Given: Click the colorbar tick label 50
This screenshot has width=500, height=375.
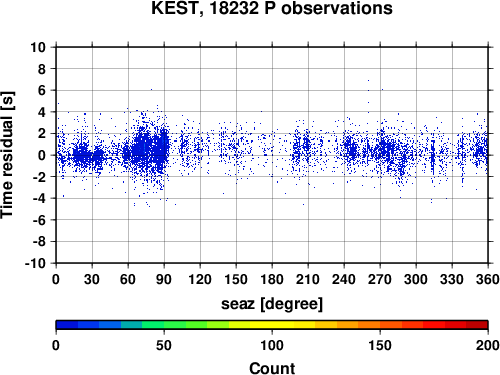Looking at the screenshot, I should click(164, 345).
